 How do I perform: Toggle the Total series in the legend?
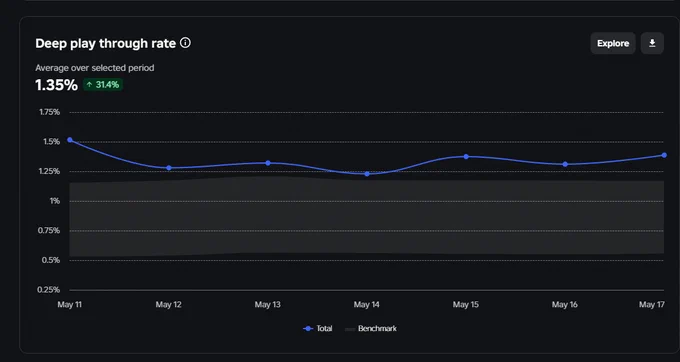318,329
